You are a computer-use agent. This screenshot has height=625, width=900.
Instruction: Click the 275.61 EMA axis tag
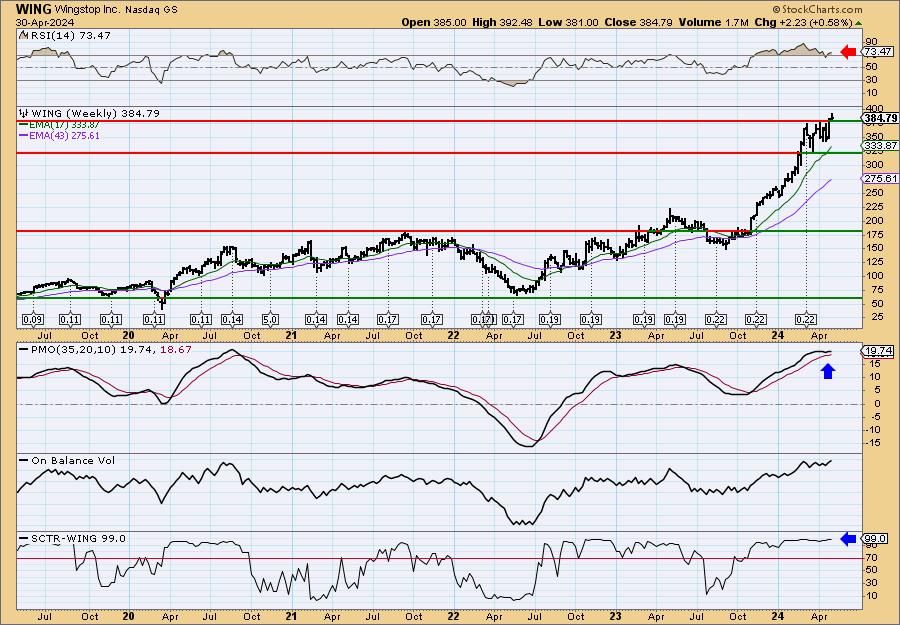880,178
